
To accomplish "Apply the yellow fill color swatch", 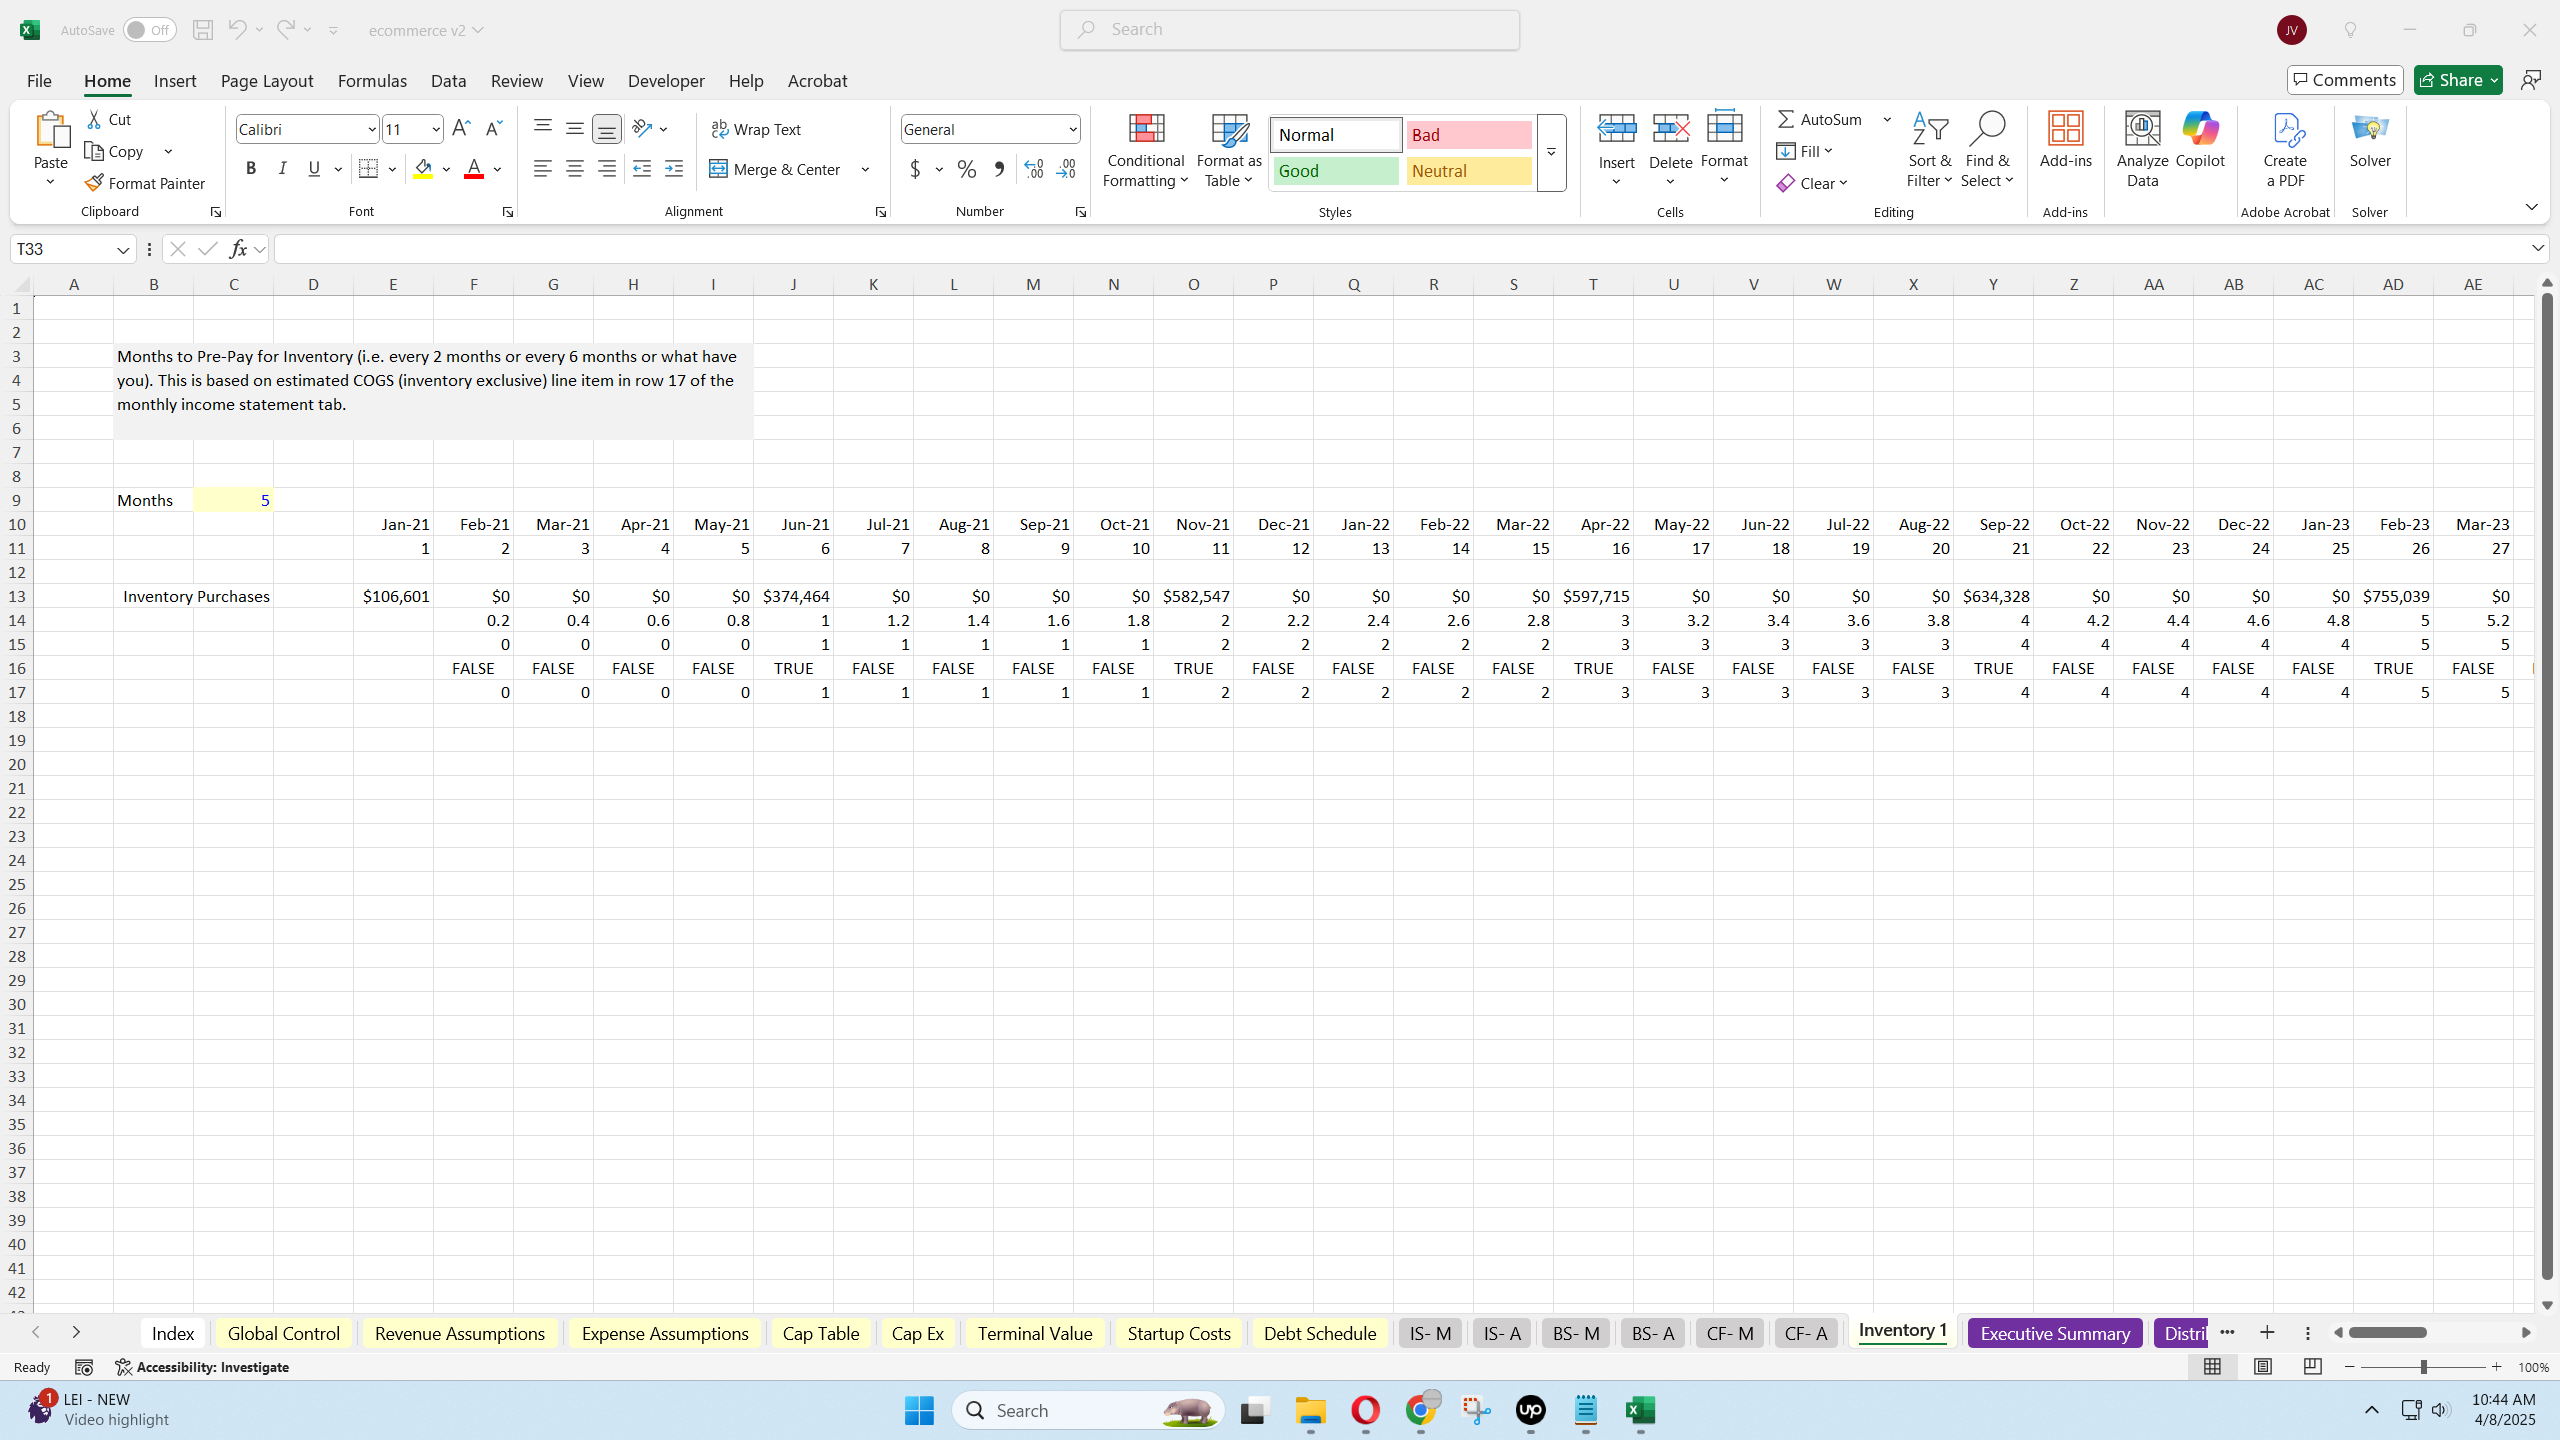I will tap(424, 169).
